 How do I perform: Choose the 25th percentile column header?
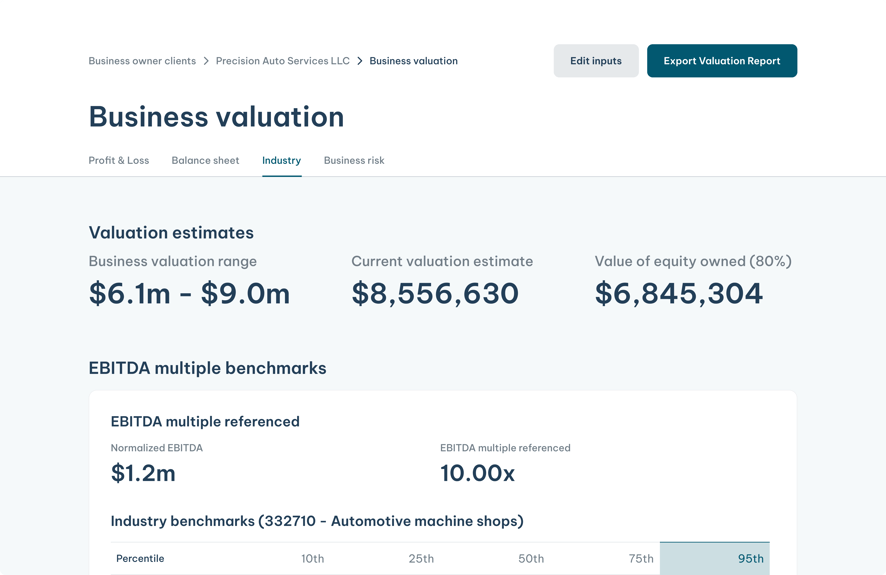tap(421, 559)
